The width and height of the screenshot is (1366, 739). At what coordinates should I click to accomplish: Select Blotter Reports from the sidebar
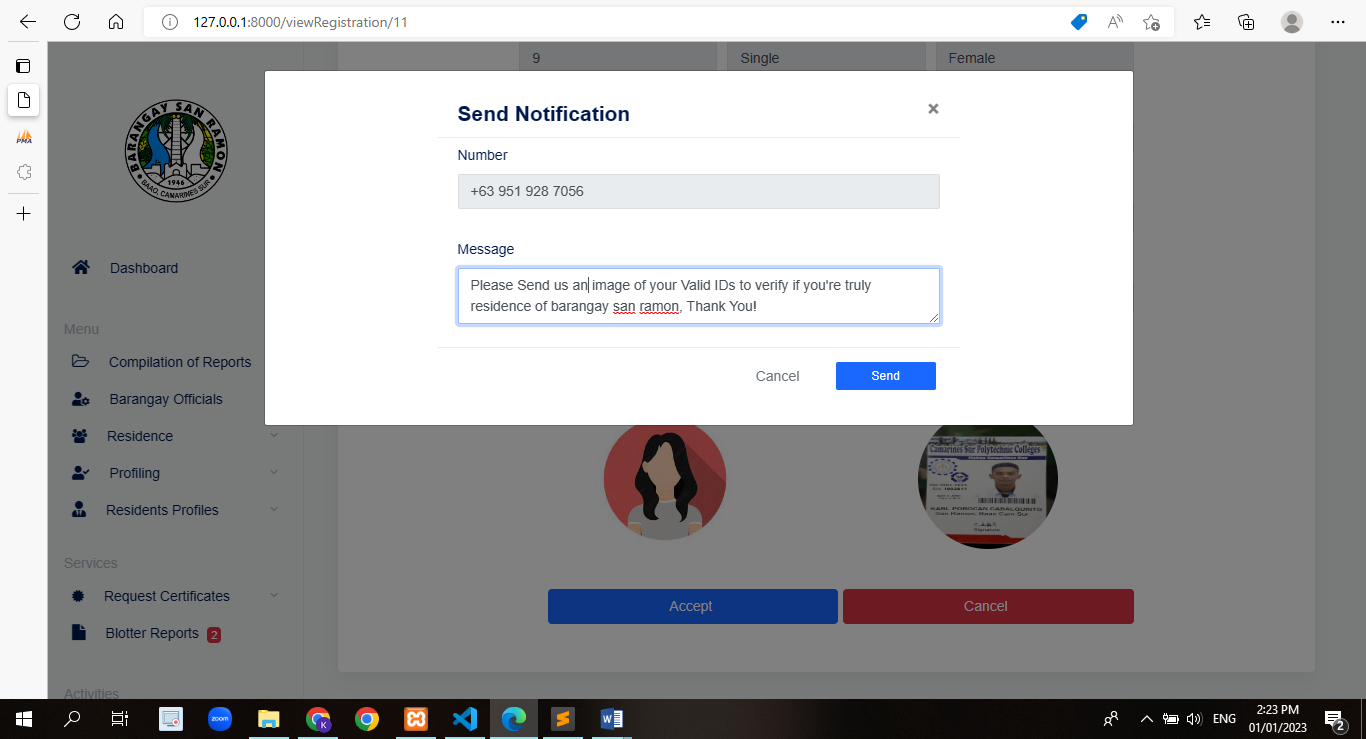click(x=150, y=632)
